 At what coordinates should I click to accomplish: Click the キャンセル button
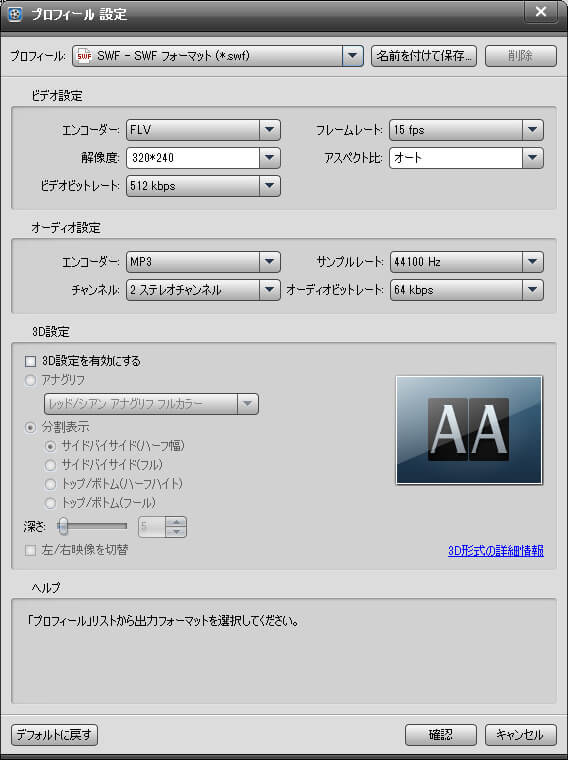click(x=521, y=735)
